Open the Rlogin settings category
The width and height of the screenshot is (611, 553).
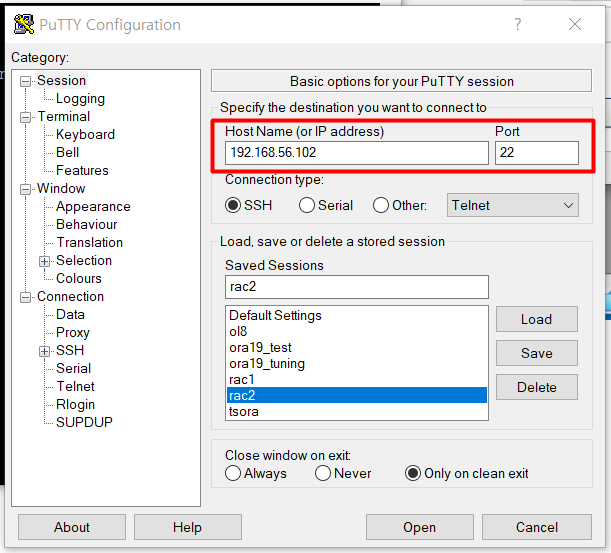pos(75,405)
